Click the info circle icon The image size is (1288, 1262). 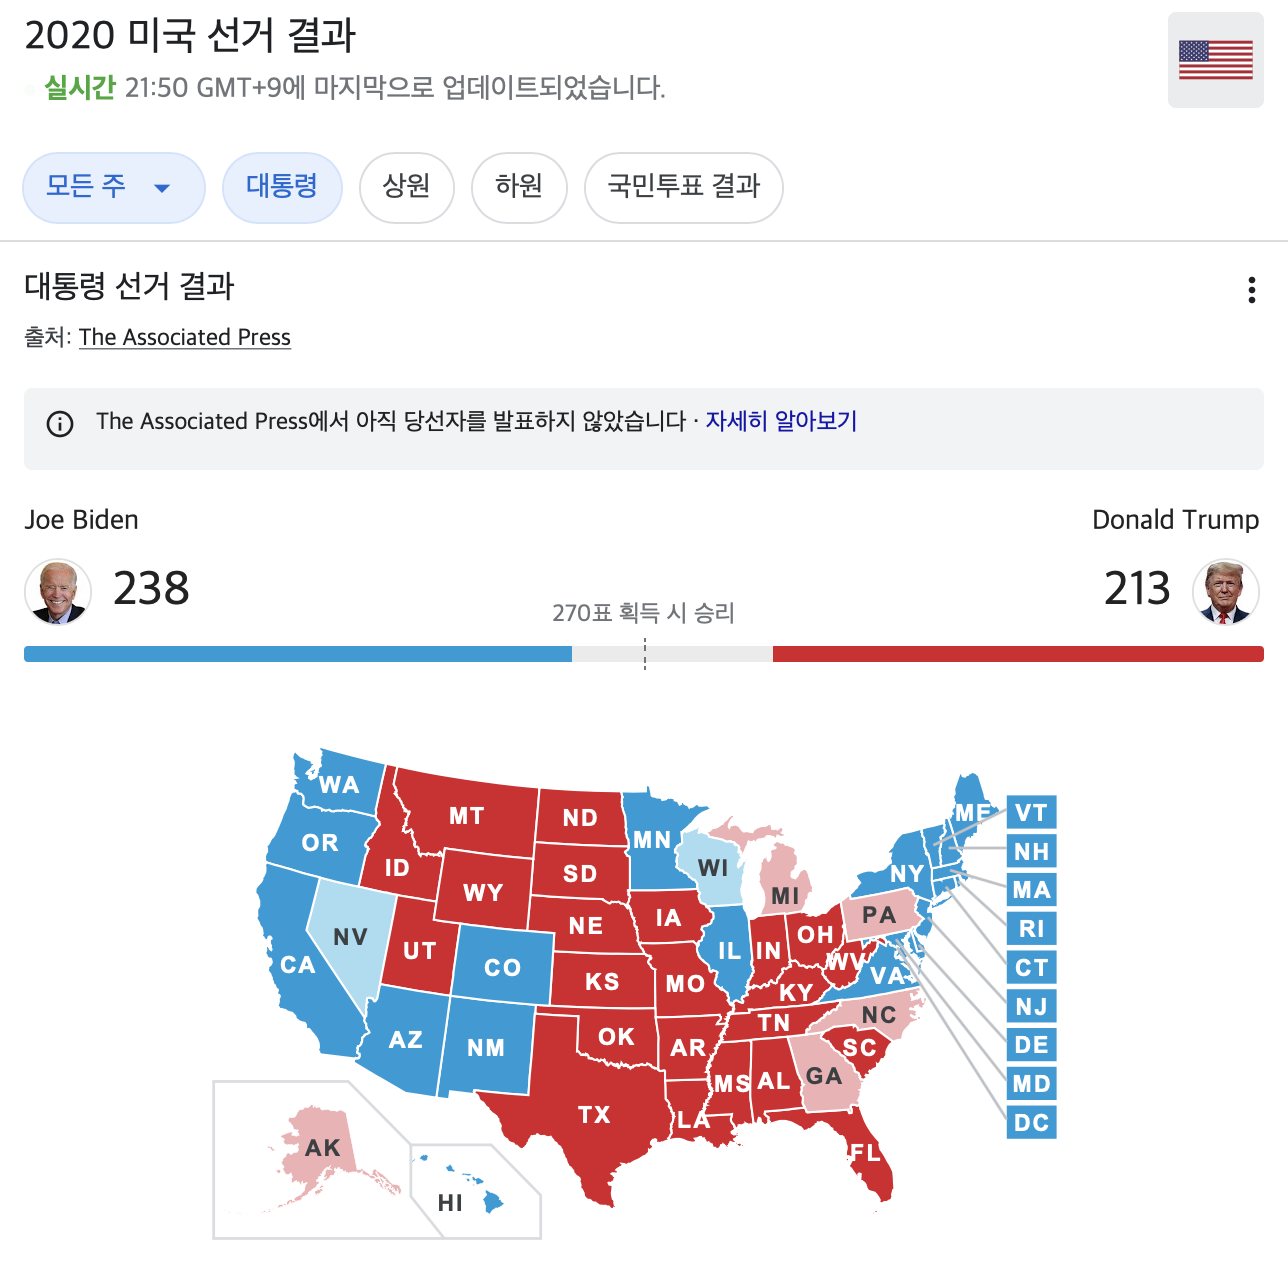(60, 424)
